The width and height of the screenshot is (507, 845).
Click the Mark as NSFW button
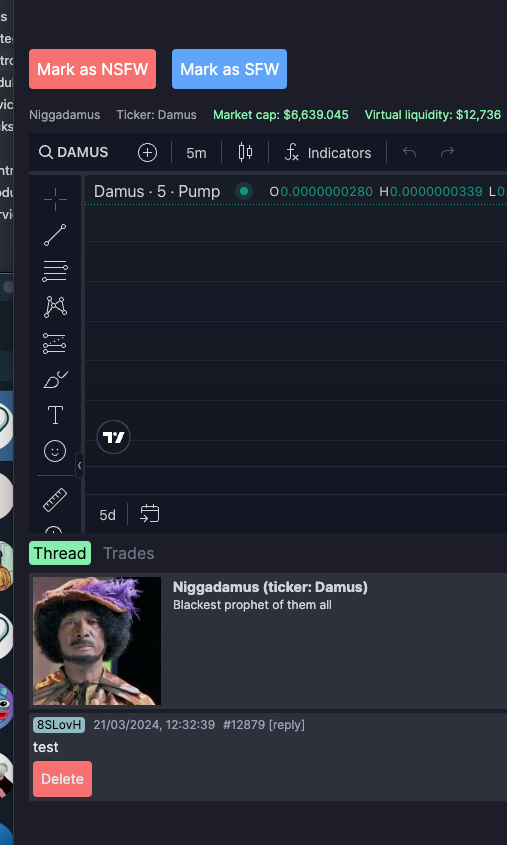[x=93, y=69]
